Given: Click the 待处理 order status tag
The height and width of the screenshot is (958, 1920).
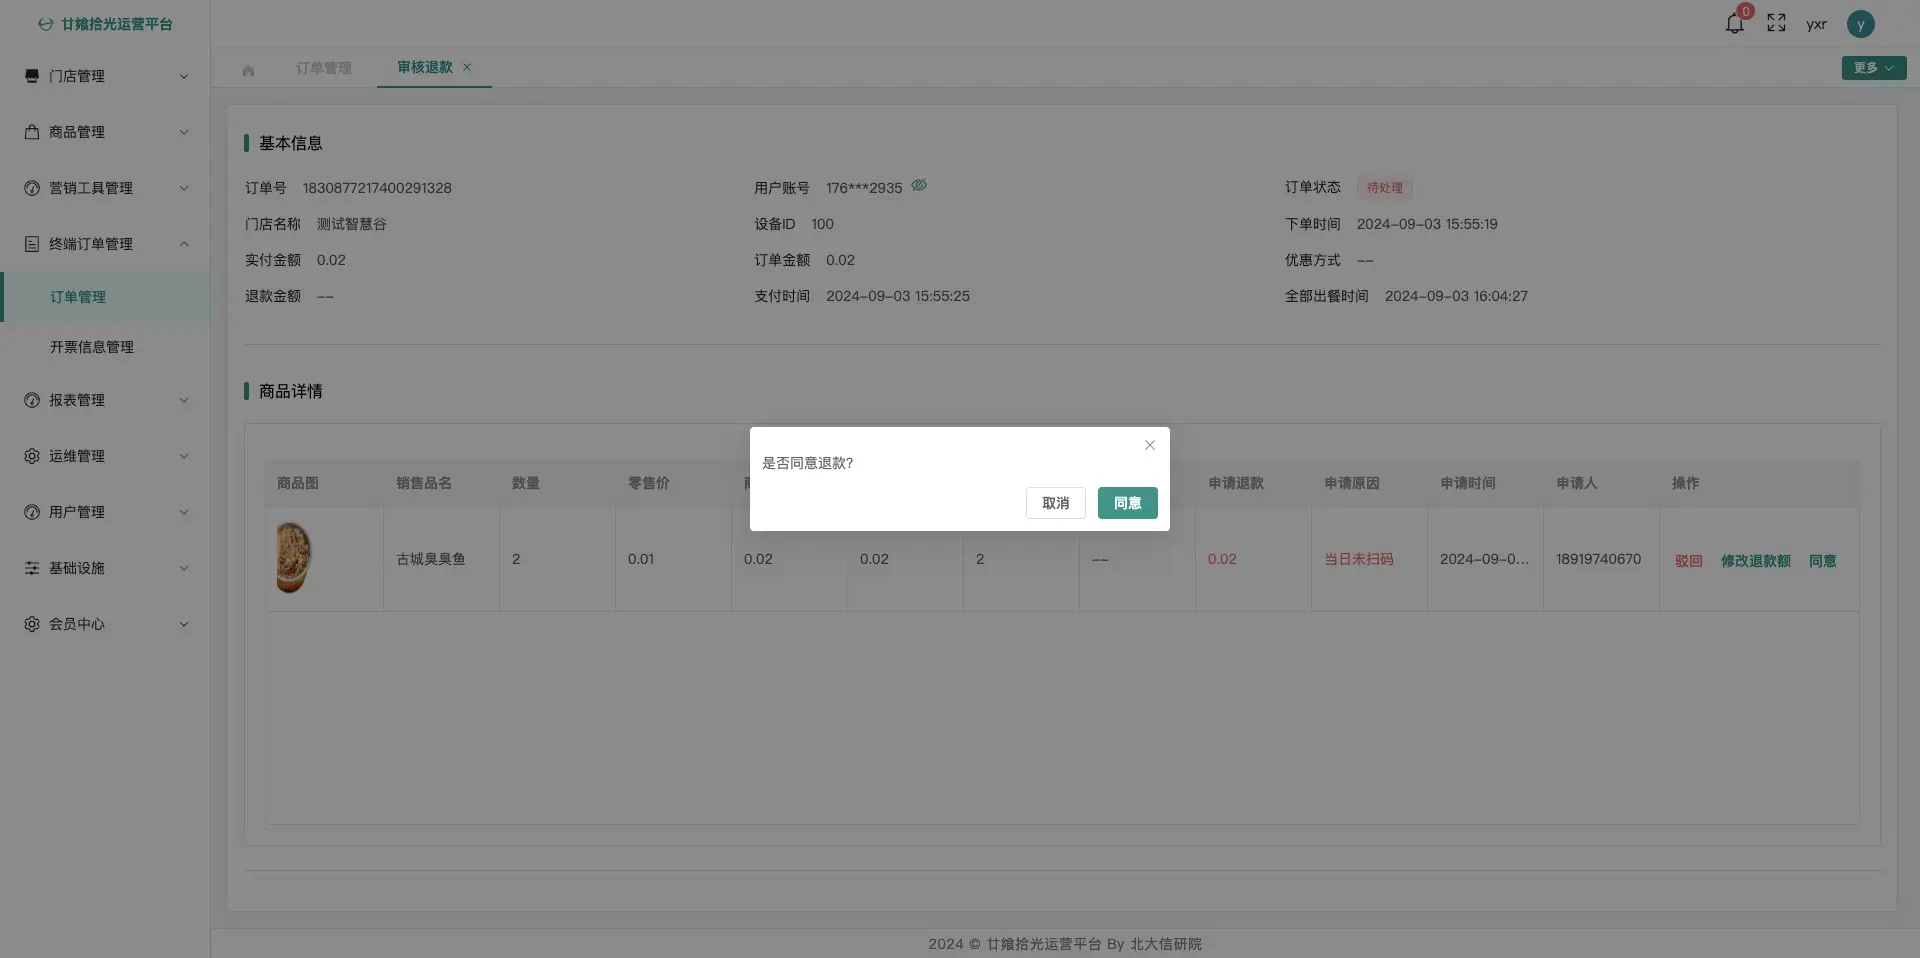Looking at the screenshot, I should coord(1385,188).
